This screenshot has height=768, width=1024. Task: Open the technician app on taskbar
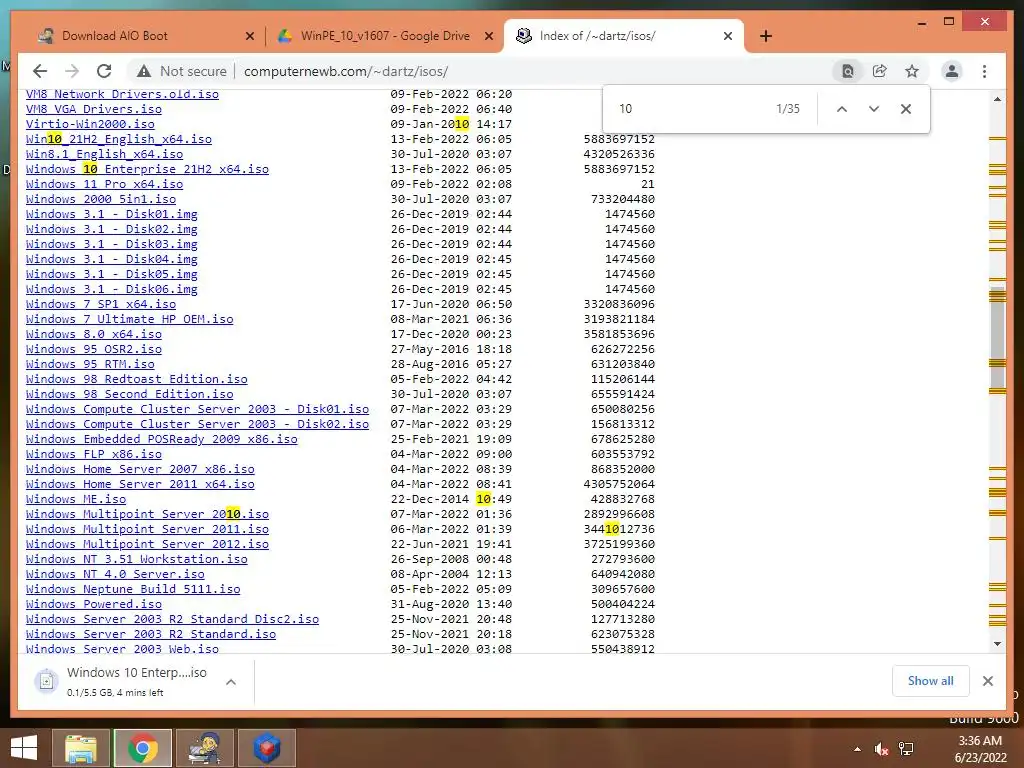pyautogui.click(x=204, y=748)
